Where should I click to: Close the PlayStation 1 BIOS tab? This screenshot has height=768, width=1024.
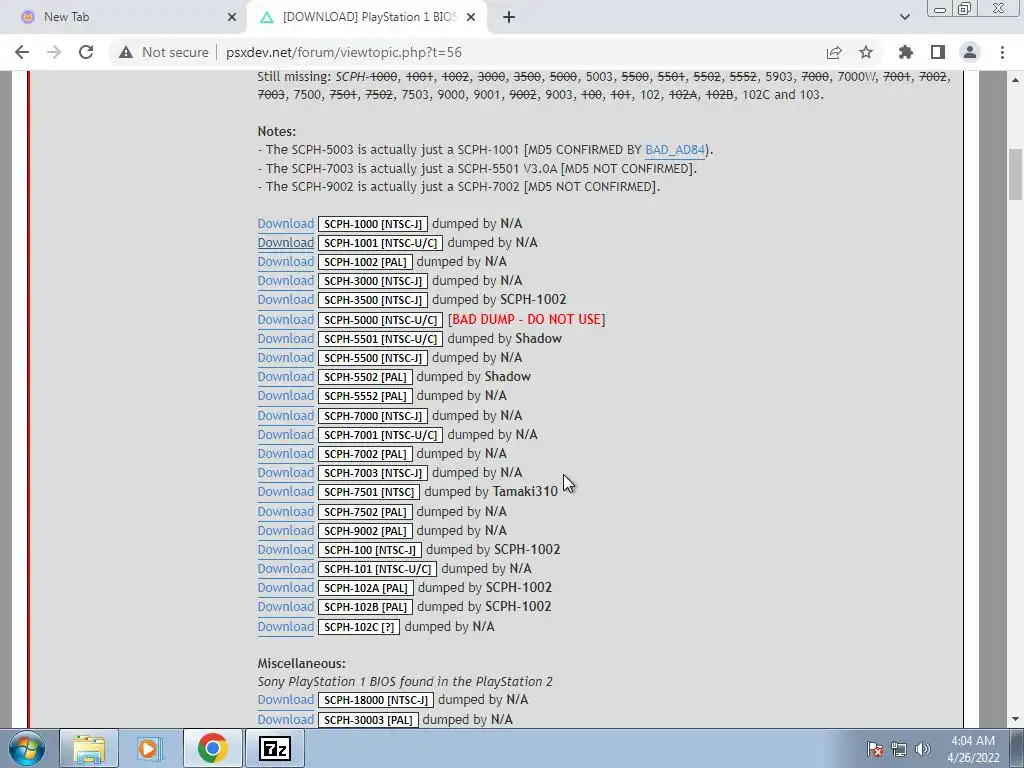(471, 18)
